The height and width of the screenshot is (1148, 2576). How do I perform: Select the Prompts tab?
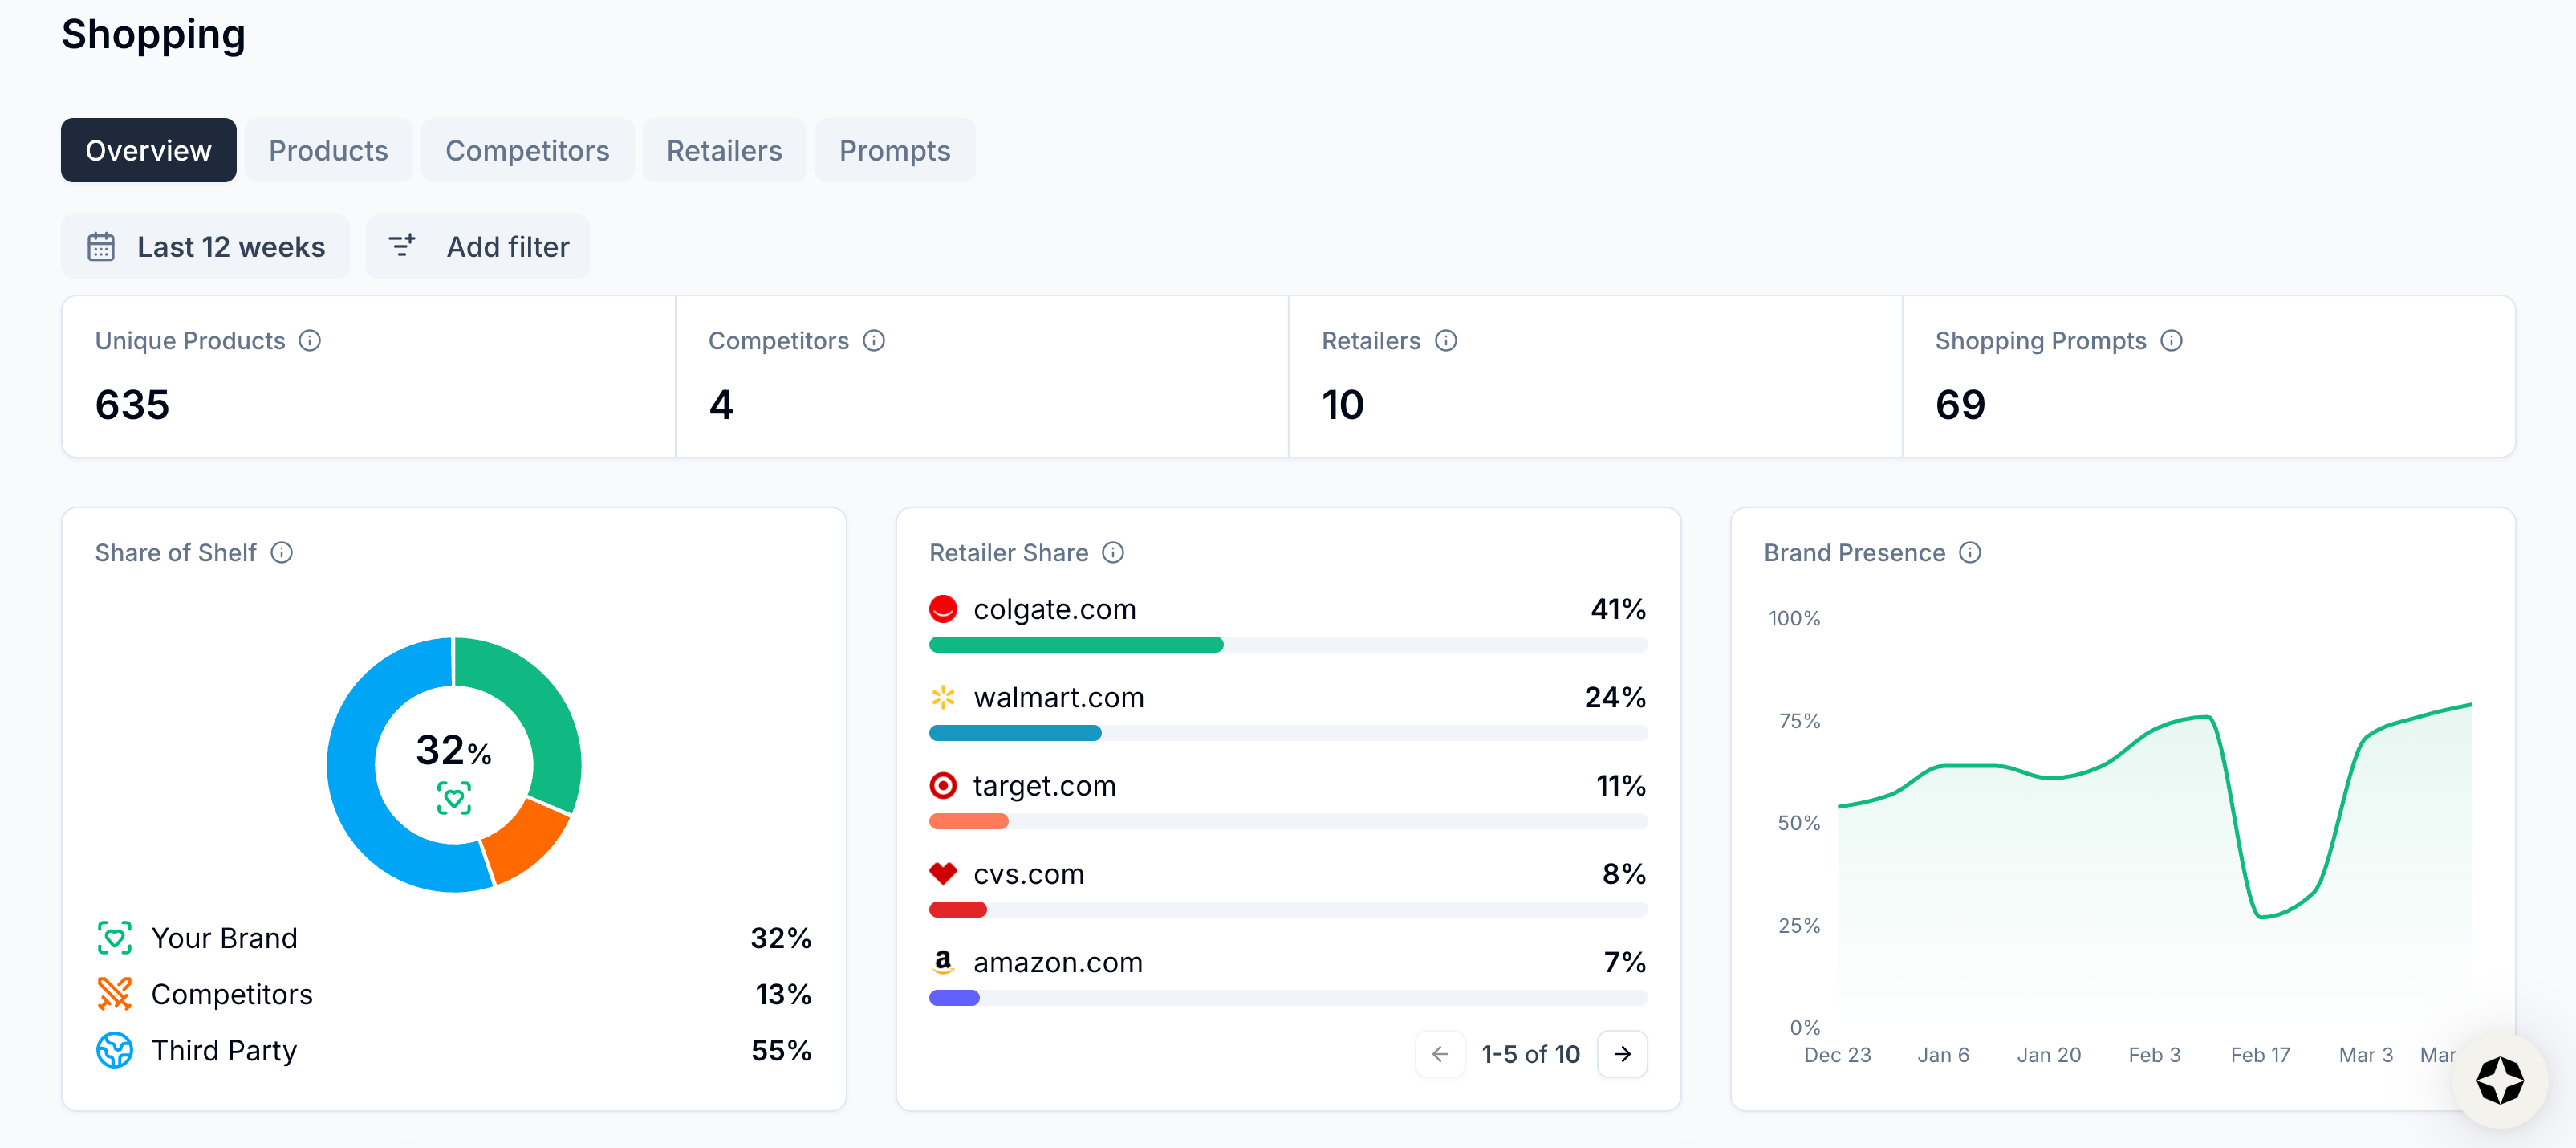pos(894,151)
